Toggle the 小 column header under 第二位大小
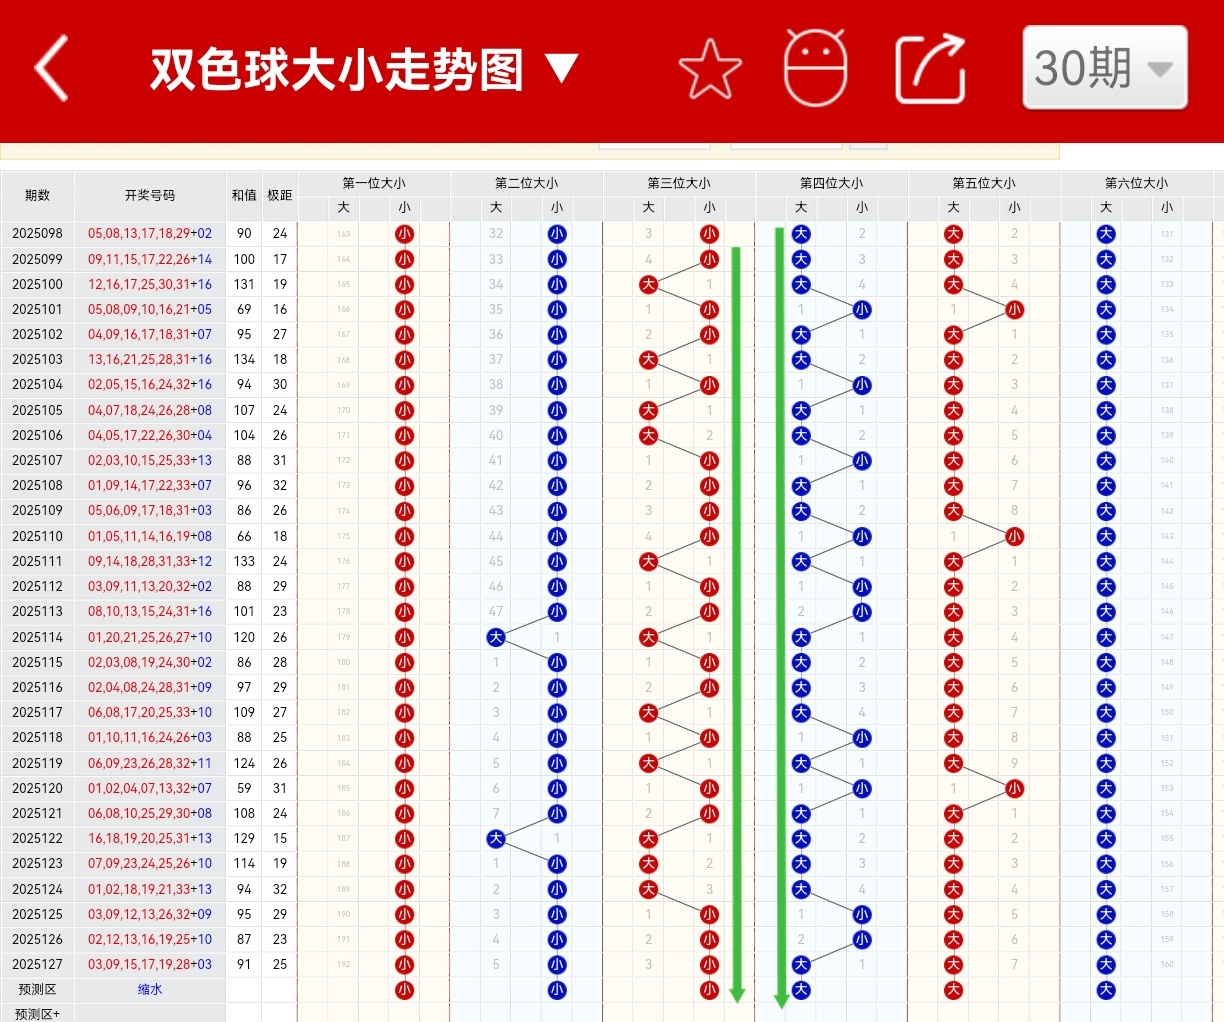 pyautogui.click(x=557, y=207)
